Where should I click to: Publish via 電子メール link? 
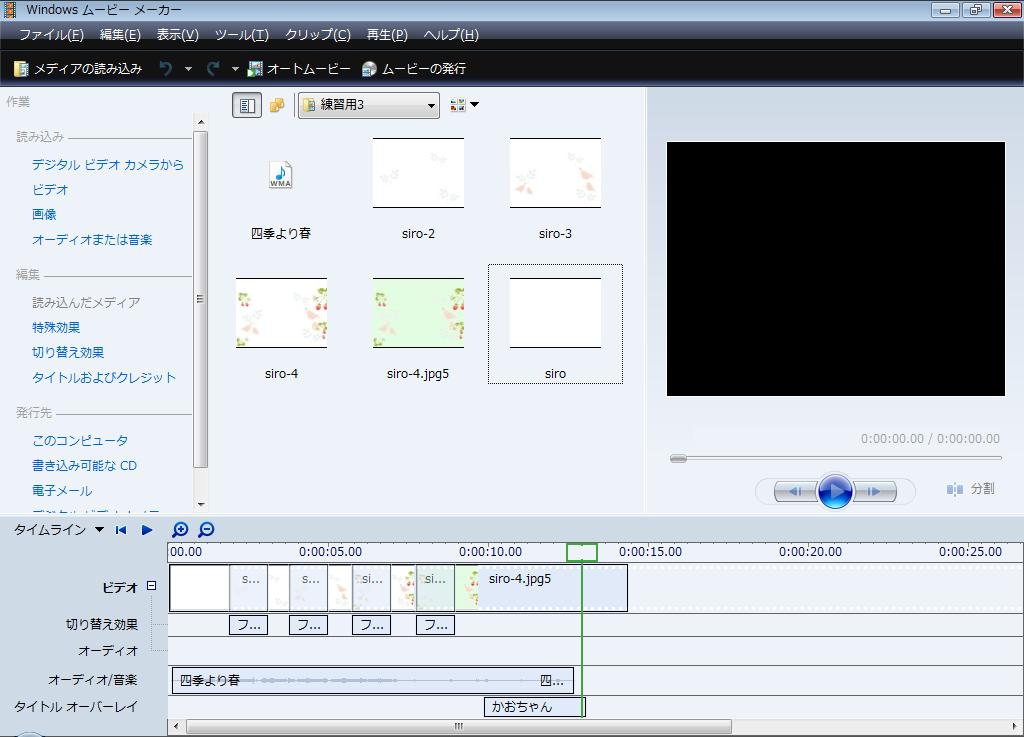coord(62,490)
